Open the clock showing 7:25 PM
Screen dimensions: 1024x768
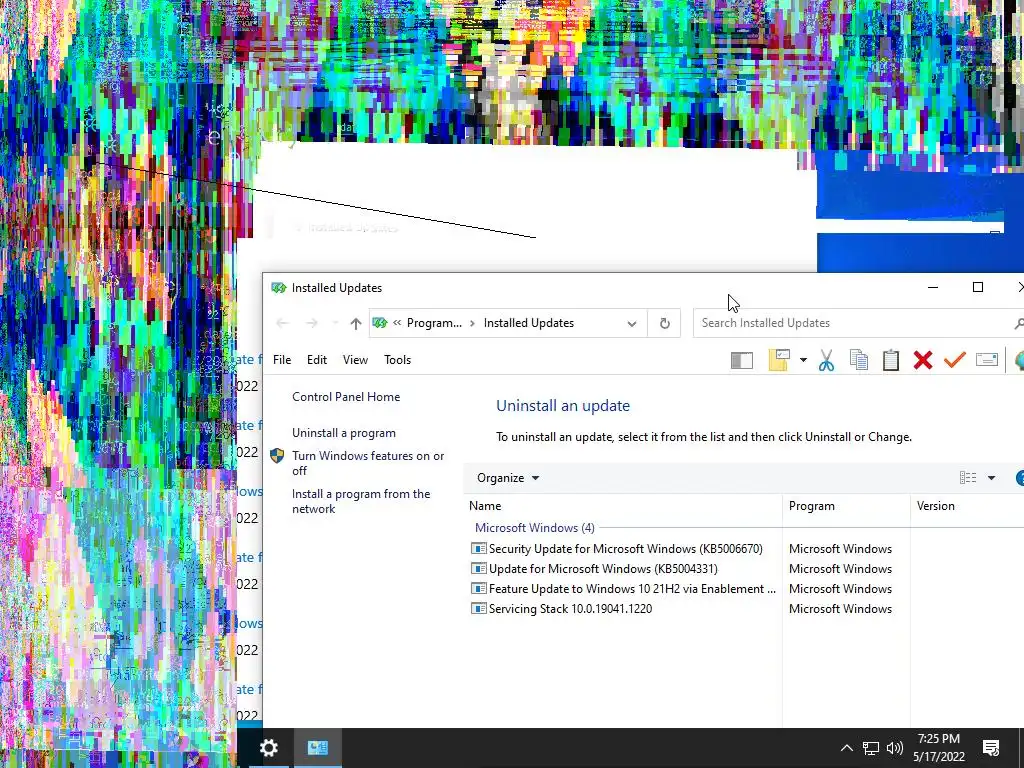(939, 748)
